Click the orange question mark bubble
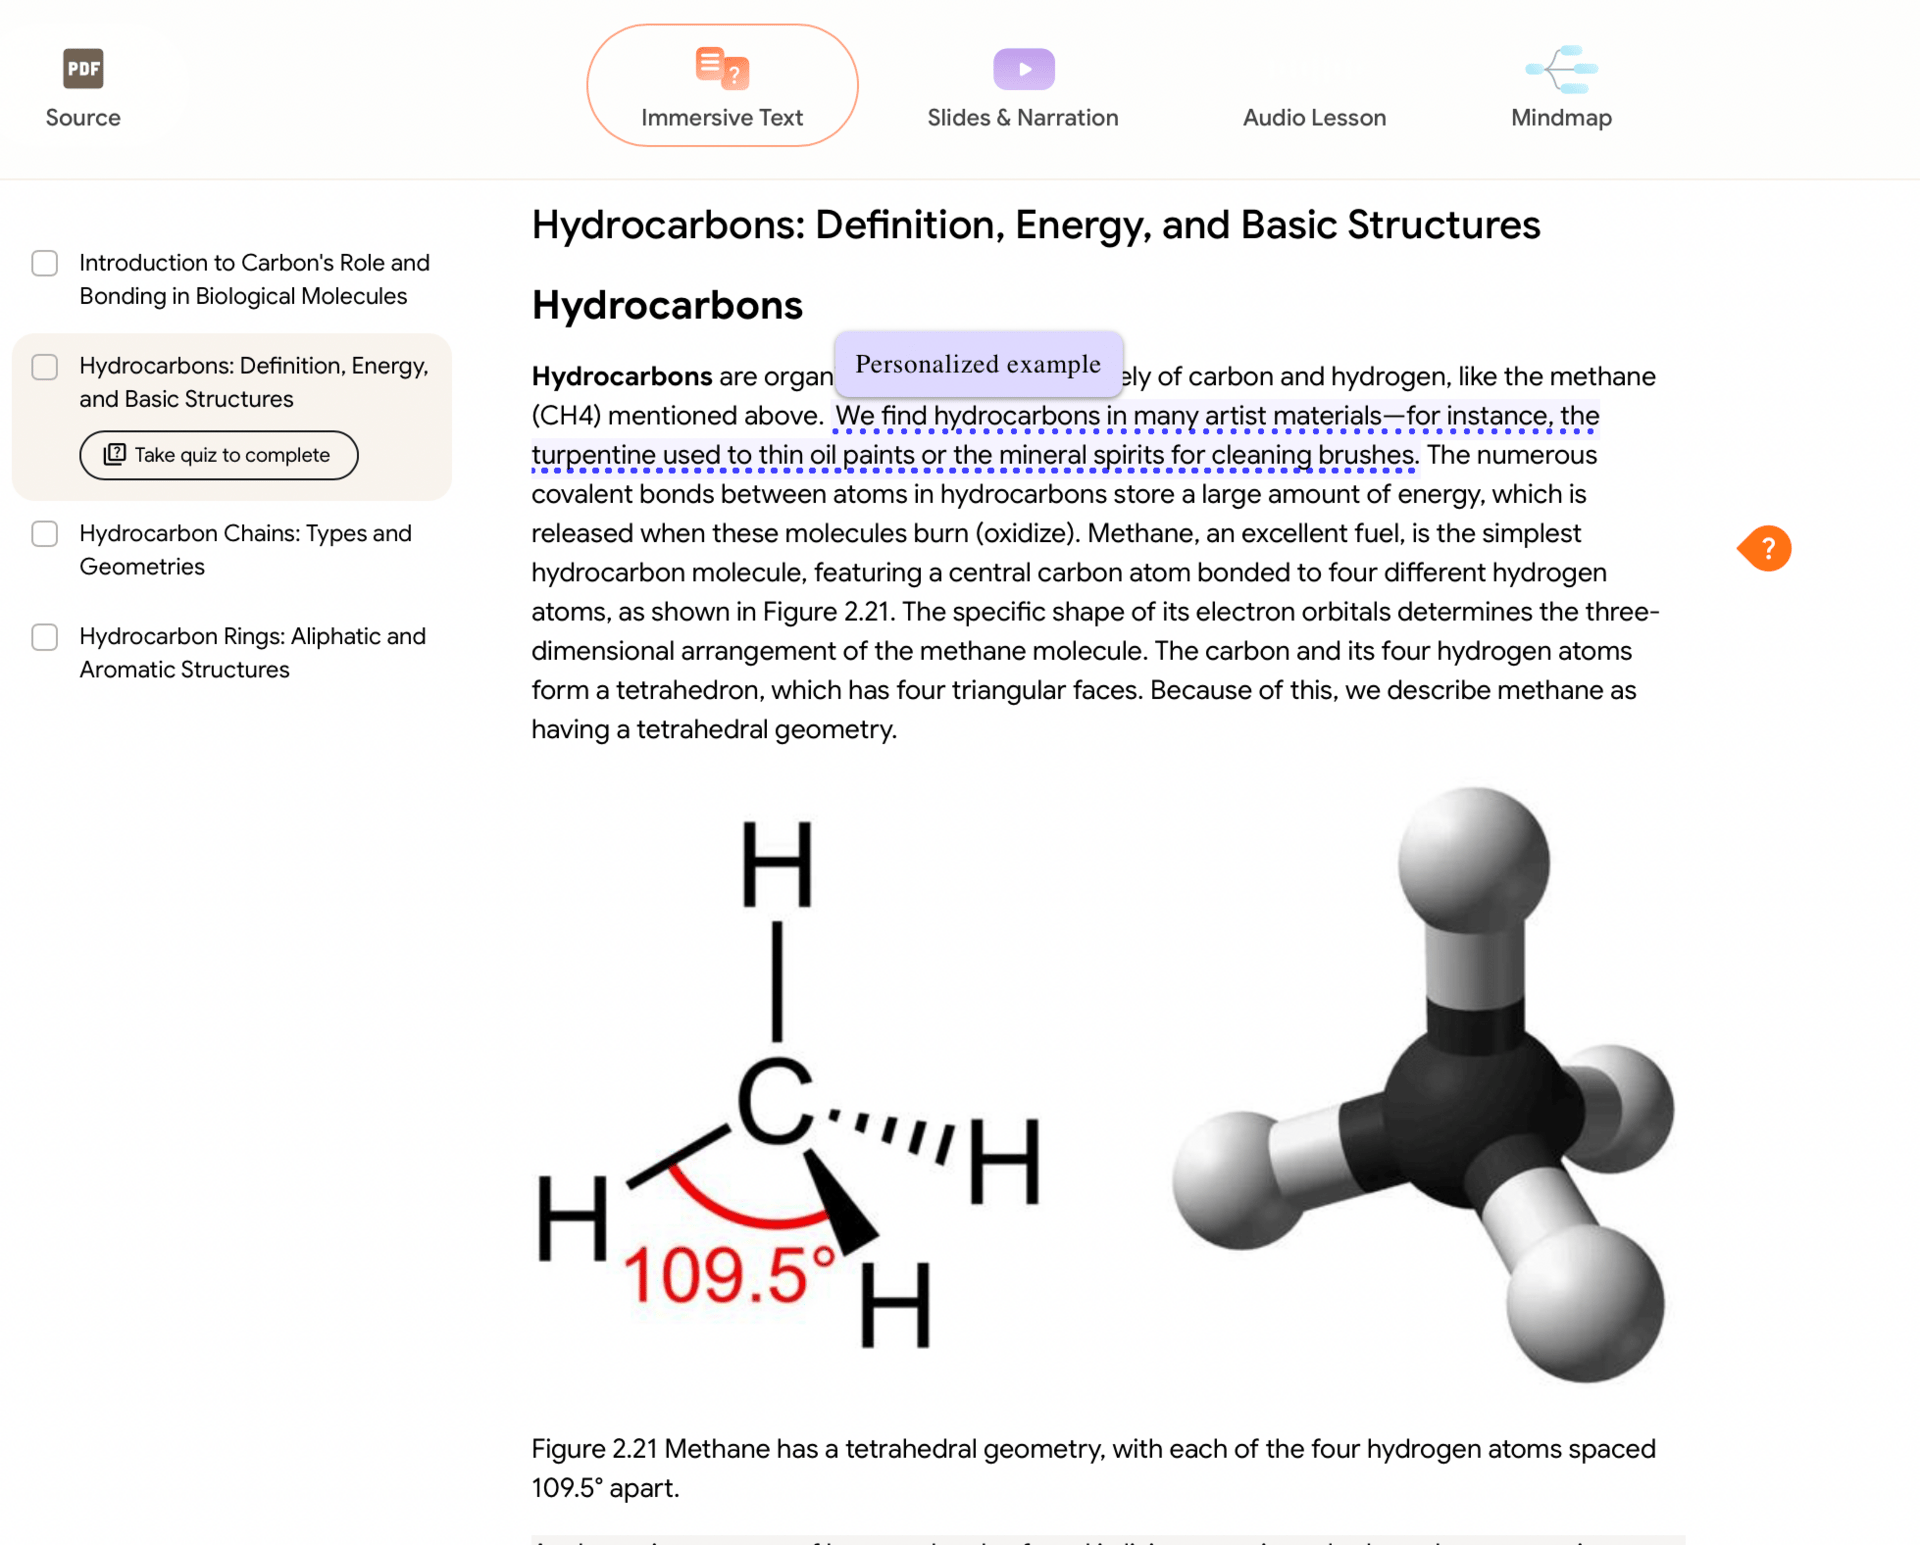Image resolution: width=1920 pixels, height=1545 pixels. tap(1766, 548)
